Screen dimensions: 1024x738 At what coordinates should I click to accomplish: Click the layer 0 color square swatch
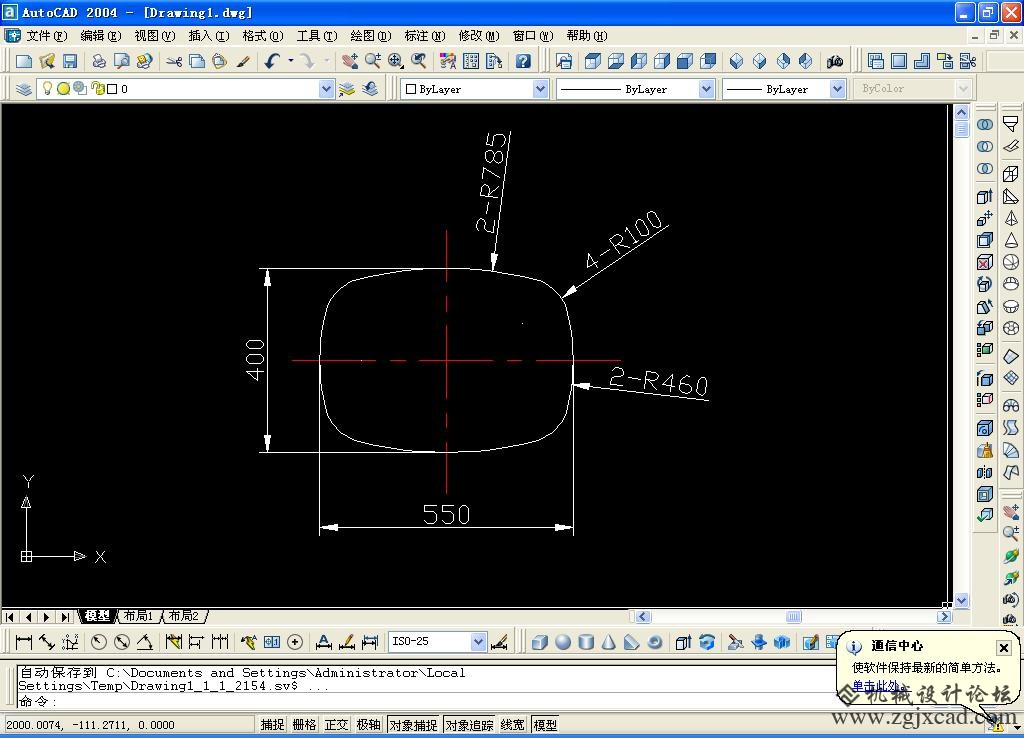pos(112,89)
